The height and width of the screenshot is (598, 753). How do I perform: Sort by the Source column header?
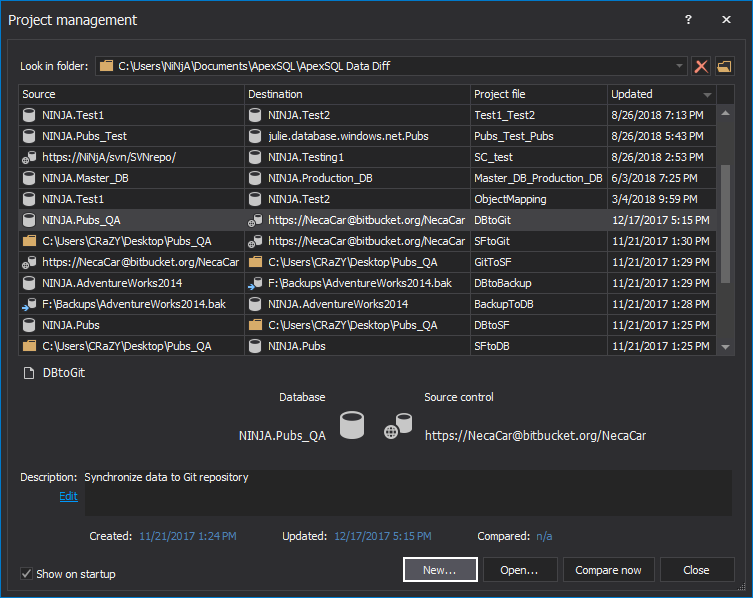[130, 94]
